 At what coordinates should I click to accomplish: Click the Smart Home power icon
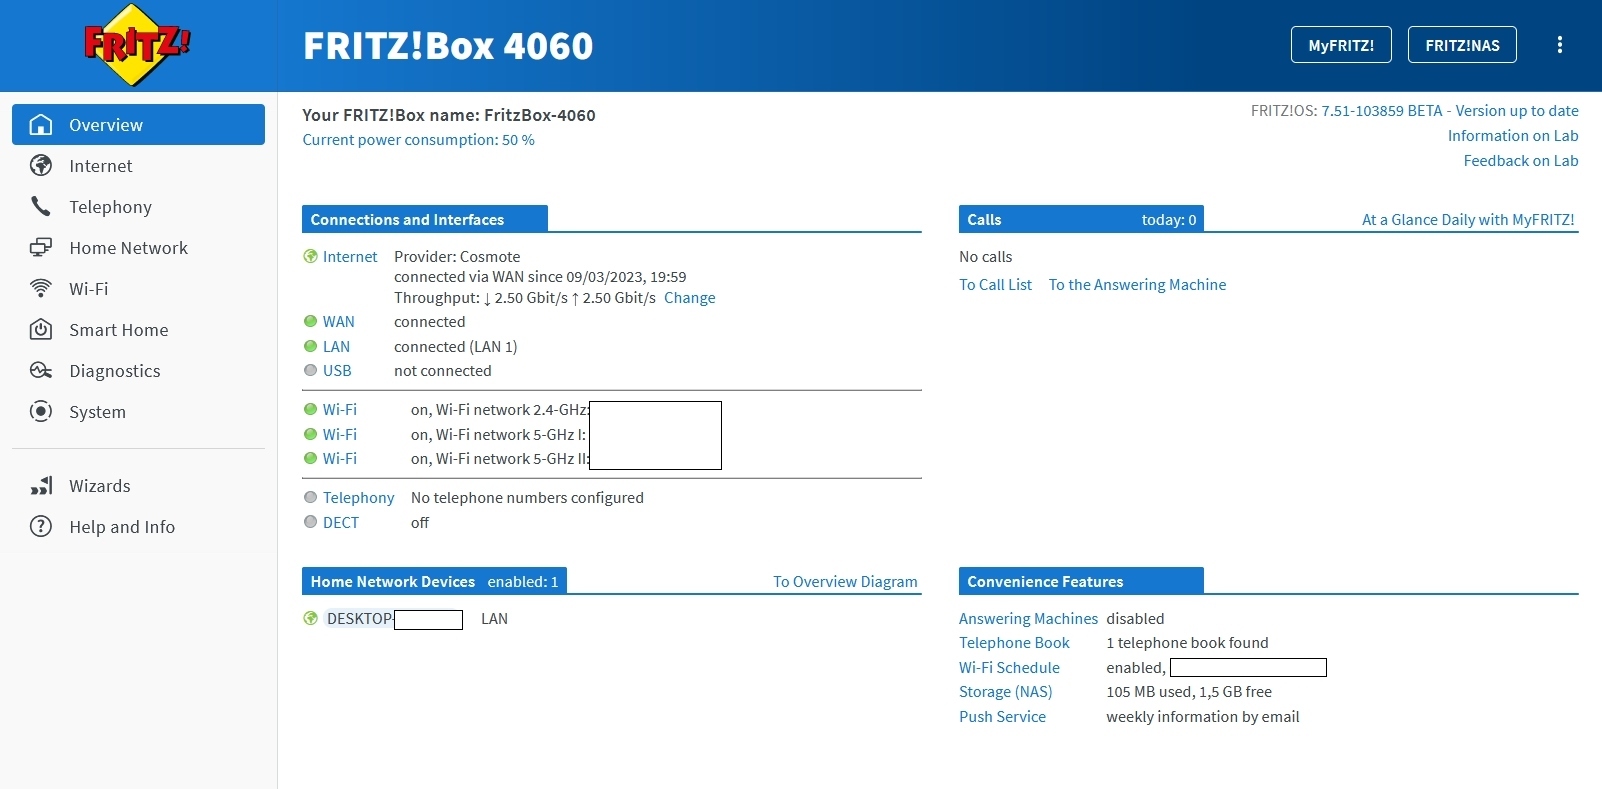click(41, 330)
